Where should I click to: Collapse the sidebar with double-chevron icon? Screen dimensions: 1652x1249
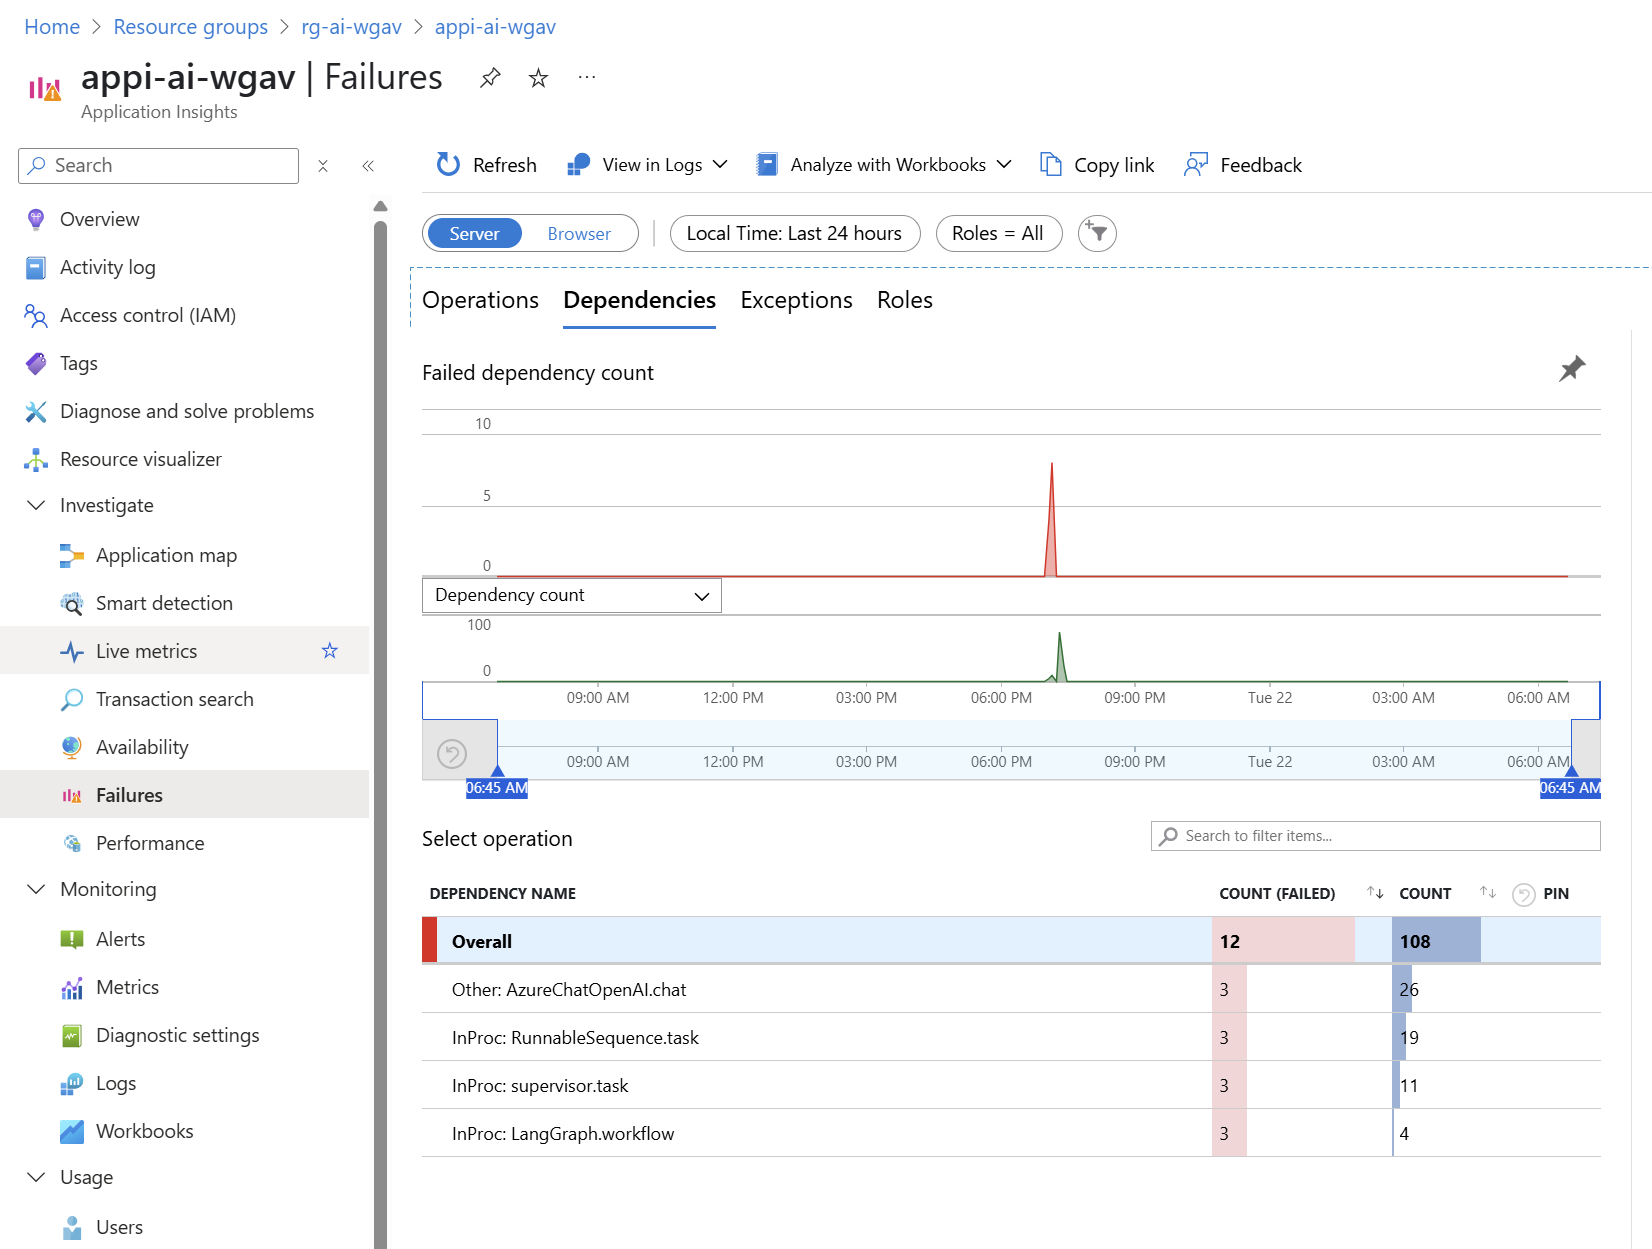368,166
